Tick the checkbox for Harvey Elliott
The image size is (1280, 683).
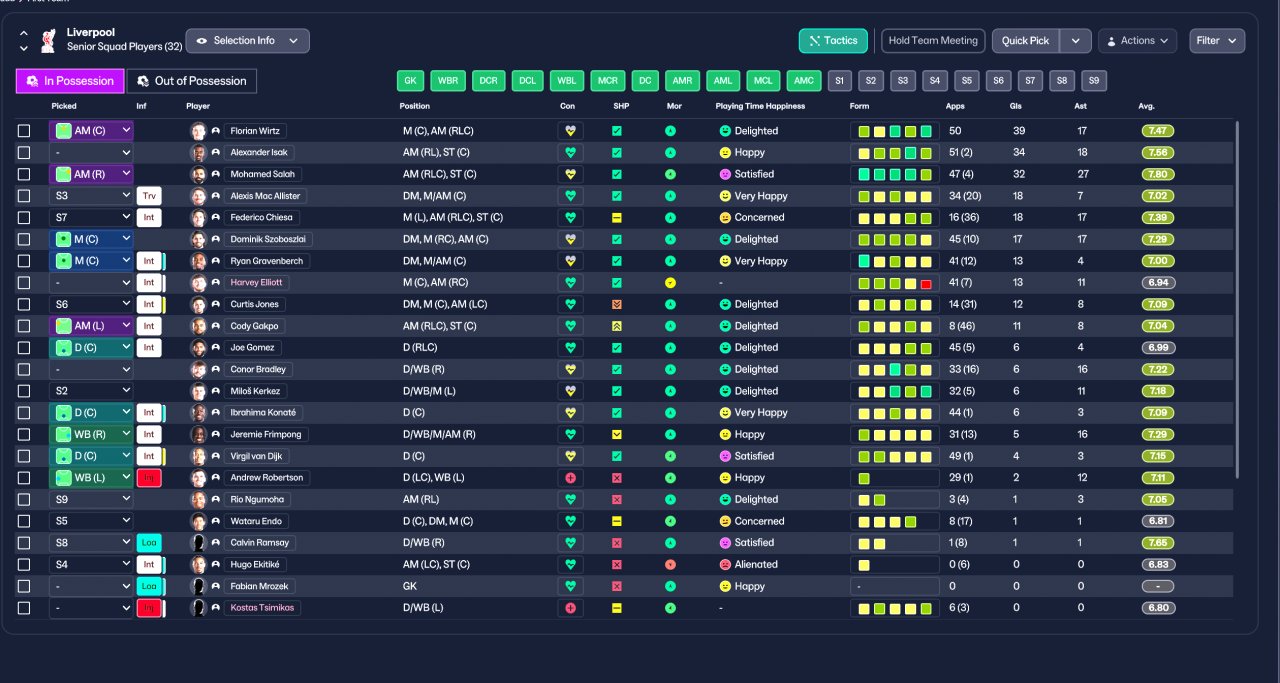point(24,283)
